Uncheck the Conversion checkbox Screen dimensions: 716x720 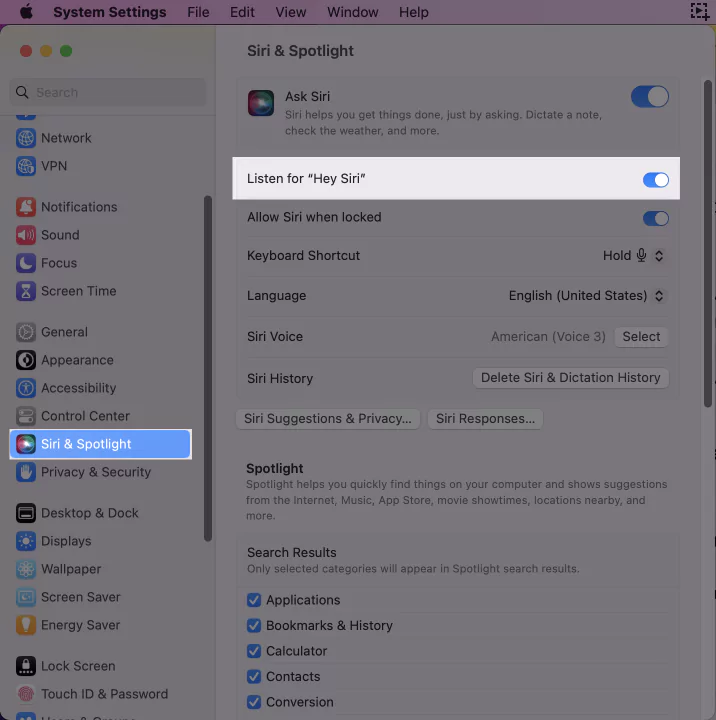[x=254, y=702]
